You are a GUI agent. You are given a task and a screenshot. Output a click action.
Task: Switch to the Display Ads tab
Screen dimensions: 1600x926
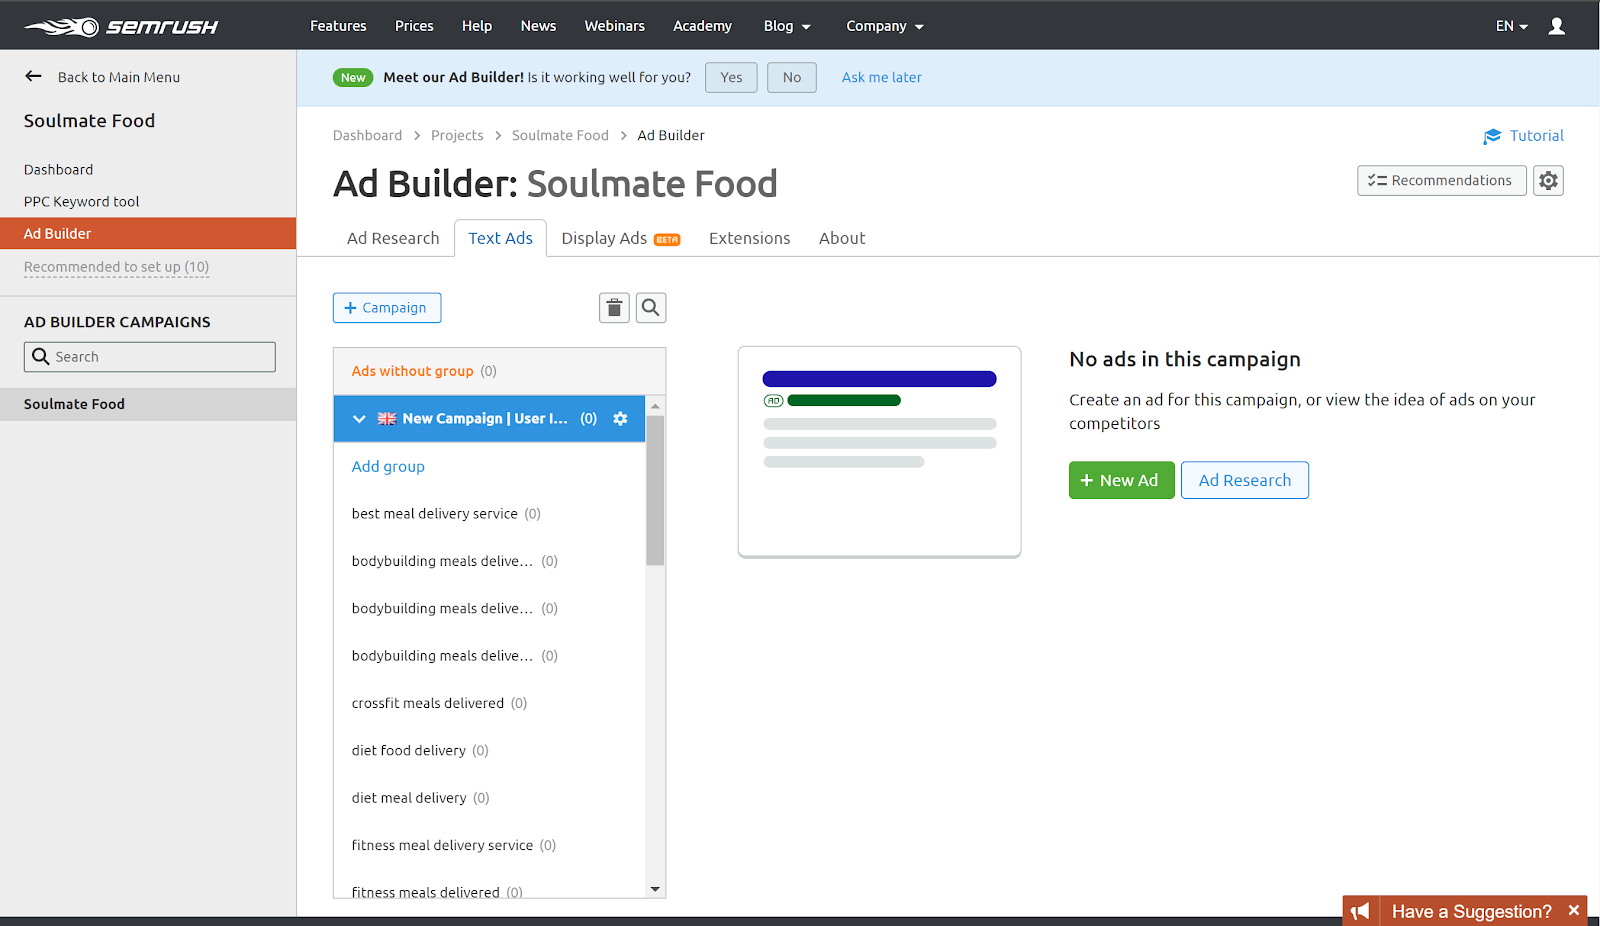pyautogui.click(x=621, y=238)
